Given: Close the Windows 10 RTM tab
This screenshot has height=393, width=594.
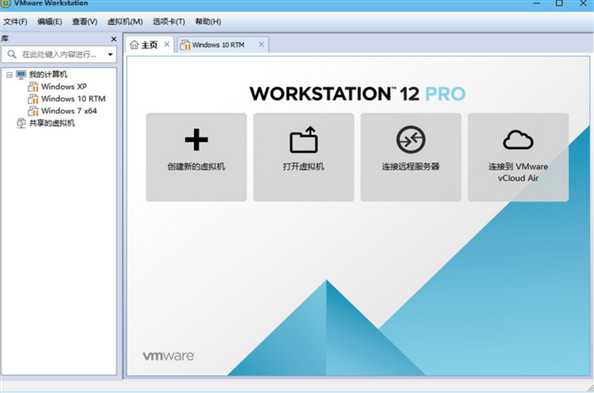Looking at the screenshot, I should coord(261,44).
